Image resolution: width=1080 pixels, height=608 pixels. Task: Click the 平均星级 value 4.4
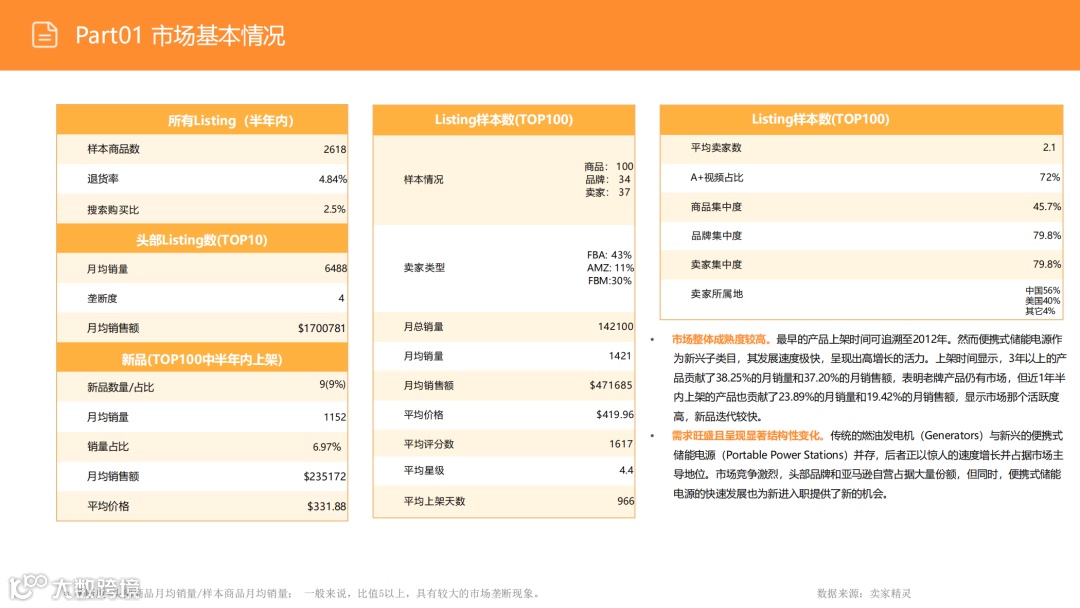pos(626,470)
